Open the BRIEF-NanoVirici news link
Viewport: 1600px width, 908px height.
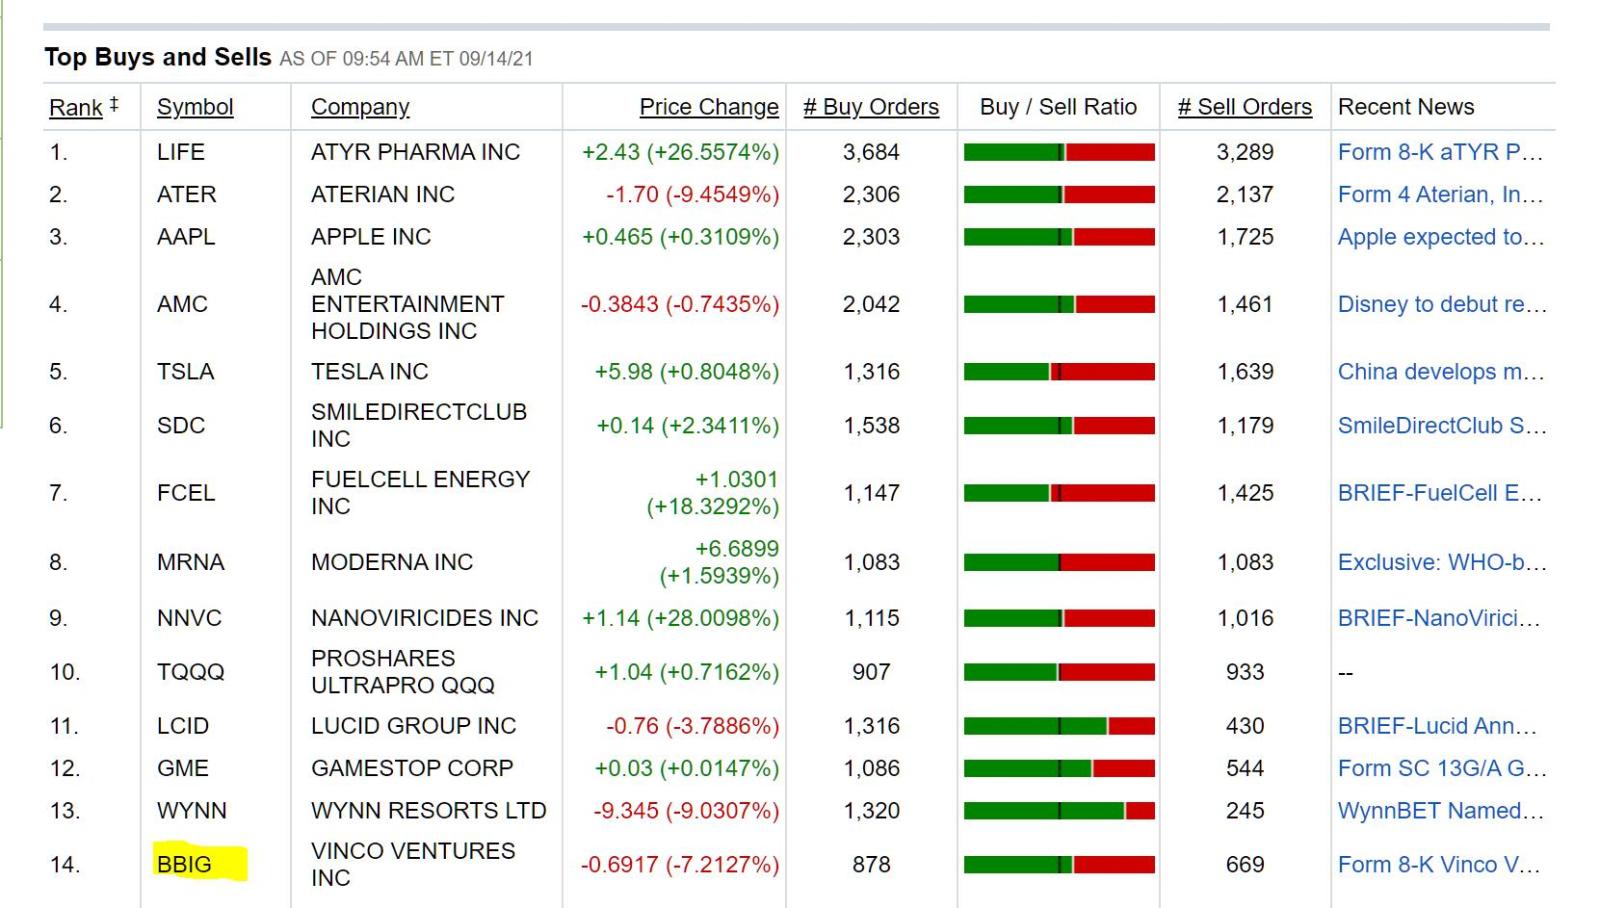(1439, 618)
